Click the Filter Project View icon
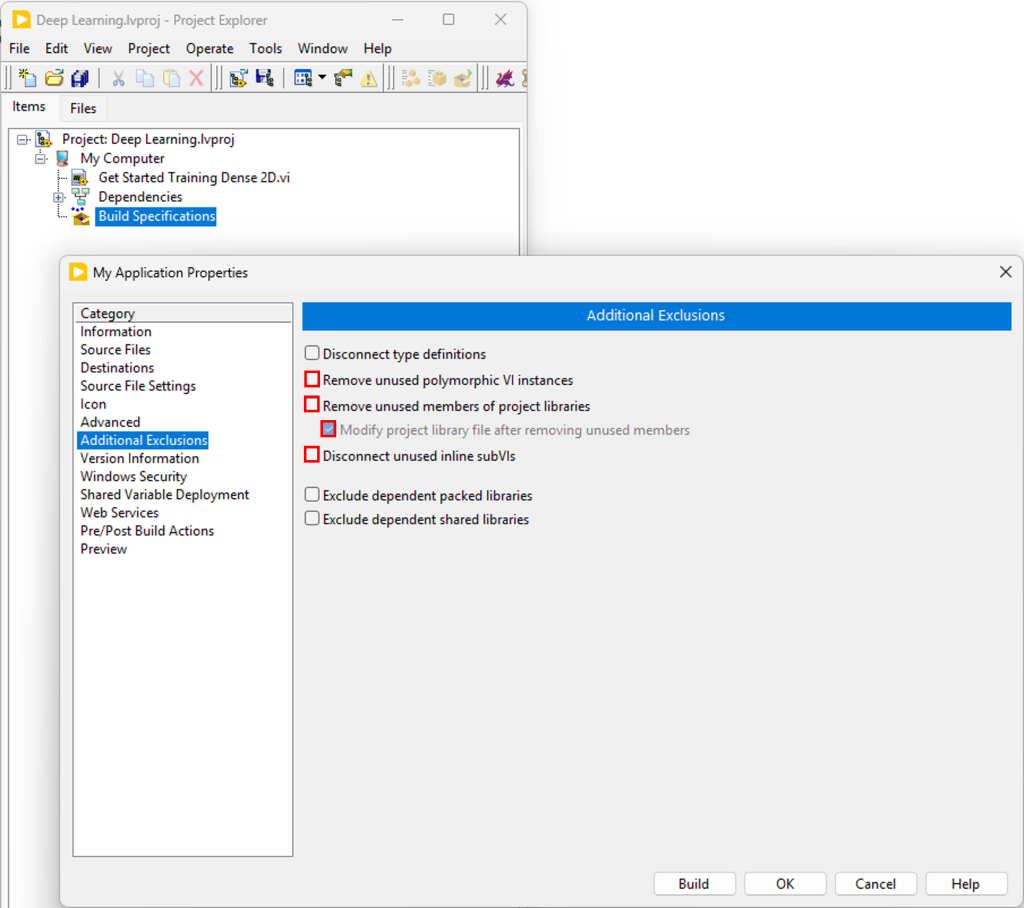The image size is (1024, 908). 303,78
